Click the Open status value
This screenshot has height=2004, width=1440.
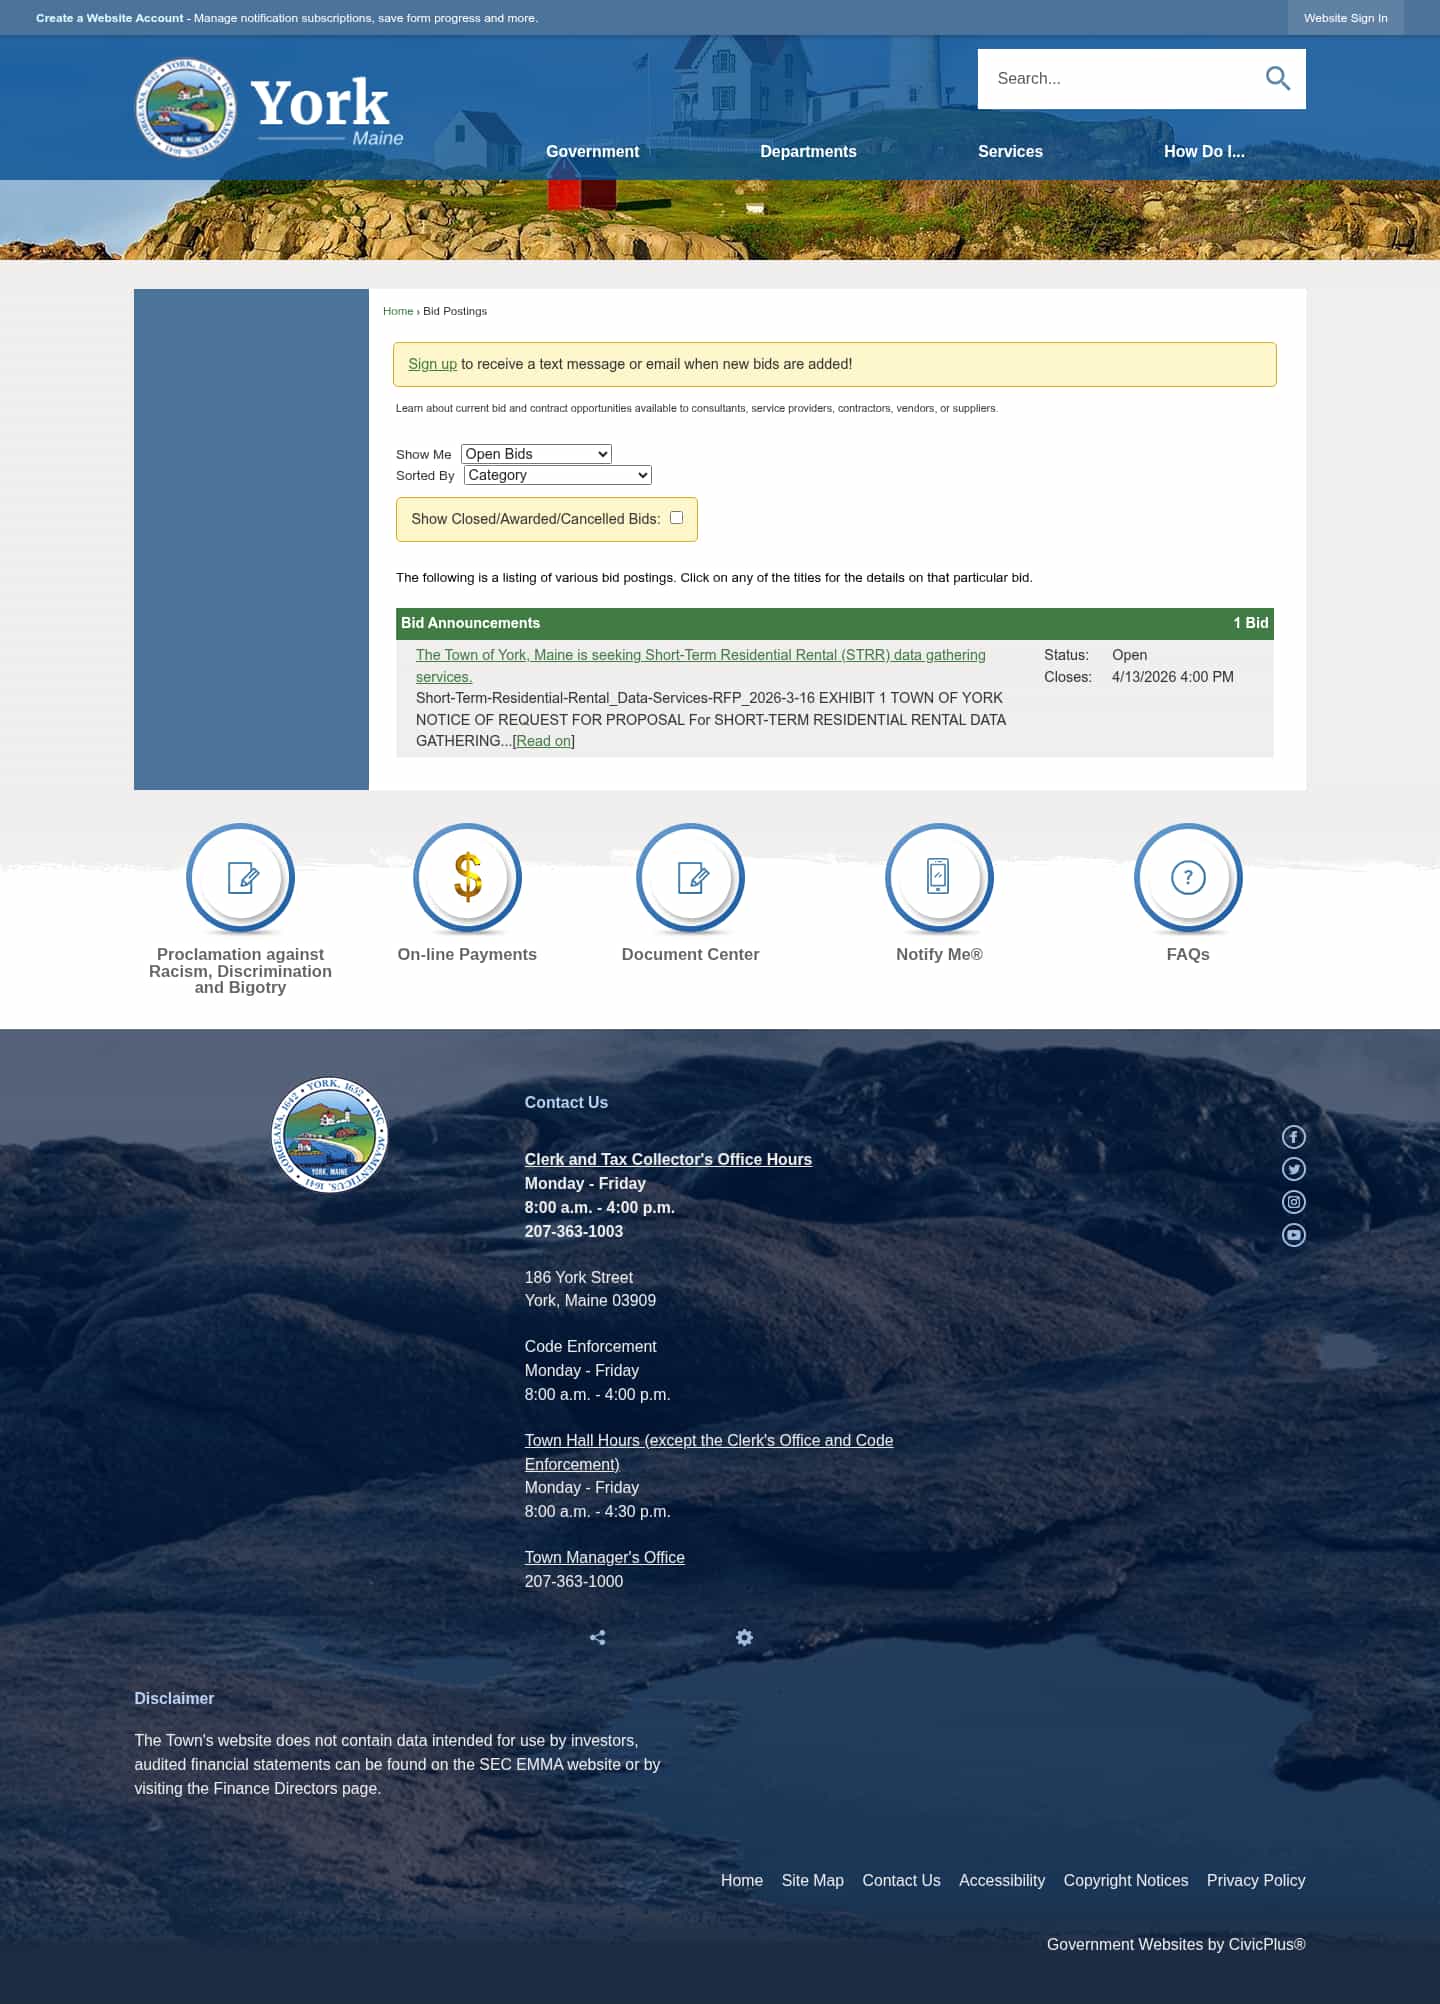point(1129,655)
